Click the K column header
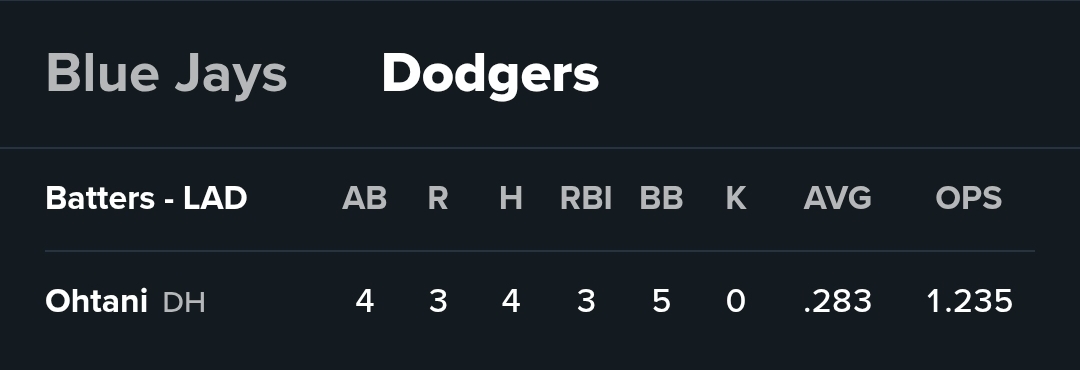The width and height of the screenshot is (1080, 370). 736,198
